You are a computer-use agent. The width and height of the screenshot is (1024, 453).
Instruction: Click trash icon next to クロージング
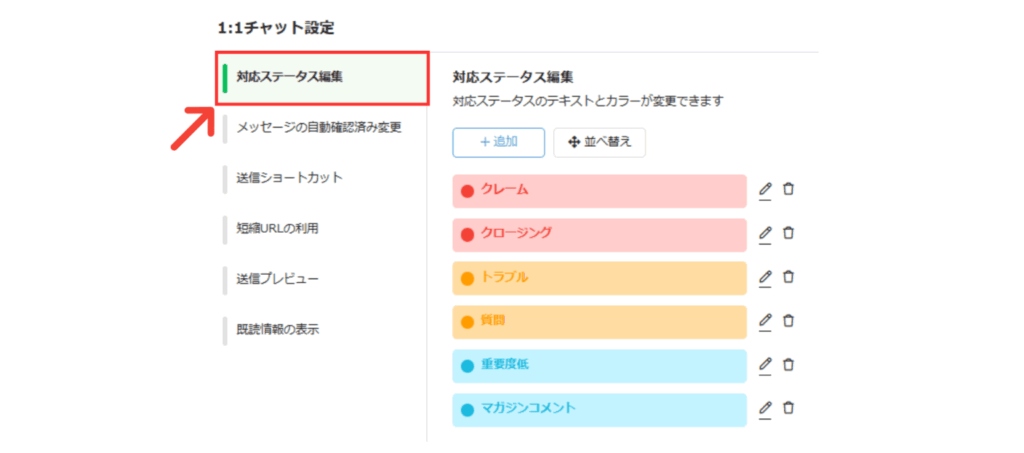tap(788, 234)
